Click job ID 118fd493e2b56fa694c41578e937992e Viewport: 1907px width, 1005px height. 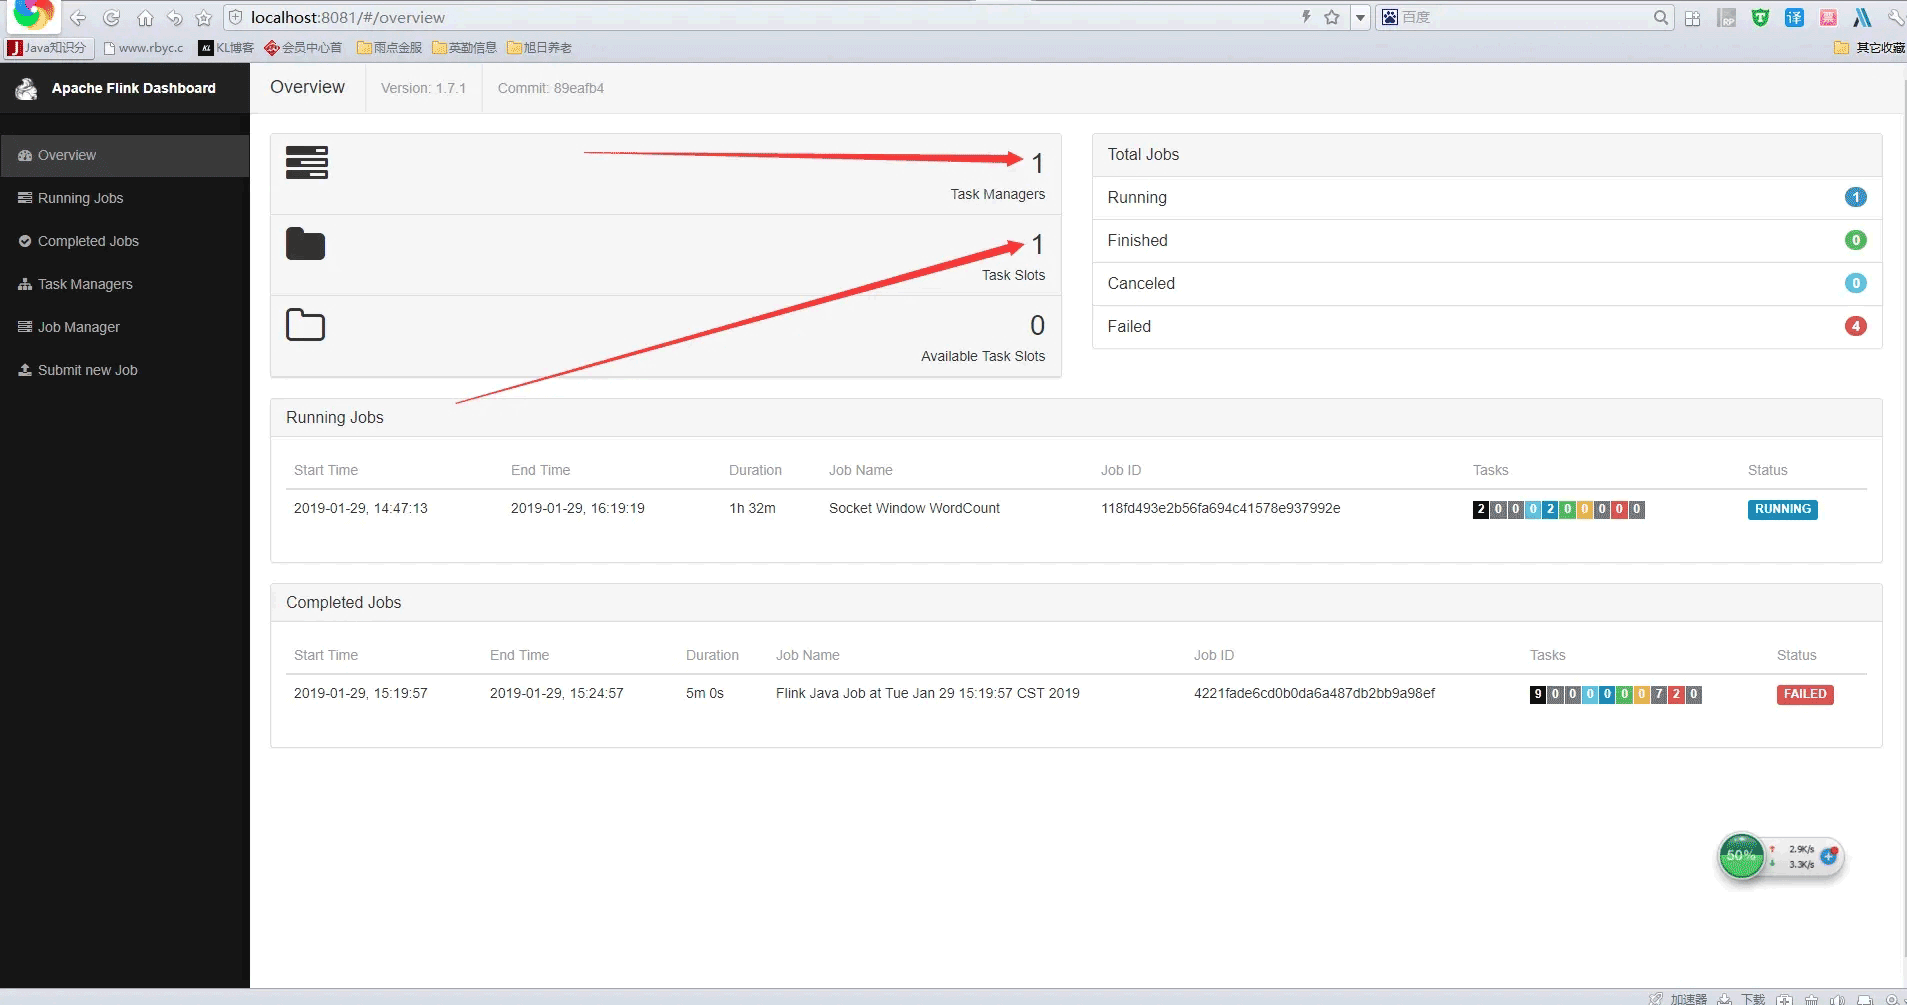(1220, 508)
